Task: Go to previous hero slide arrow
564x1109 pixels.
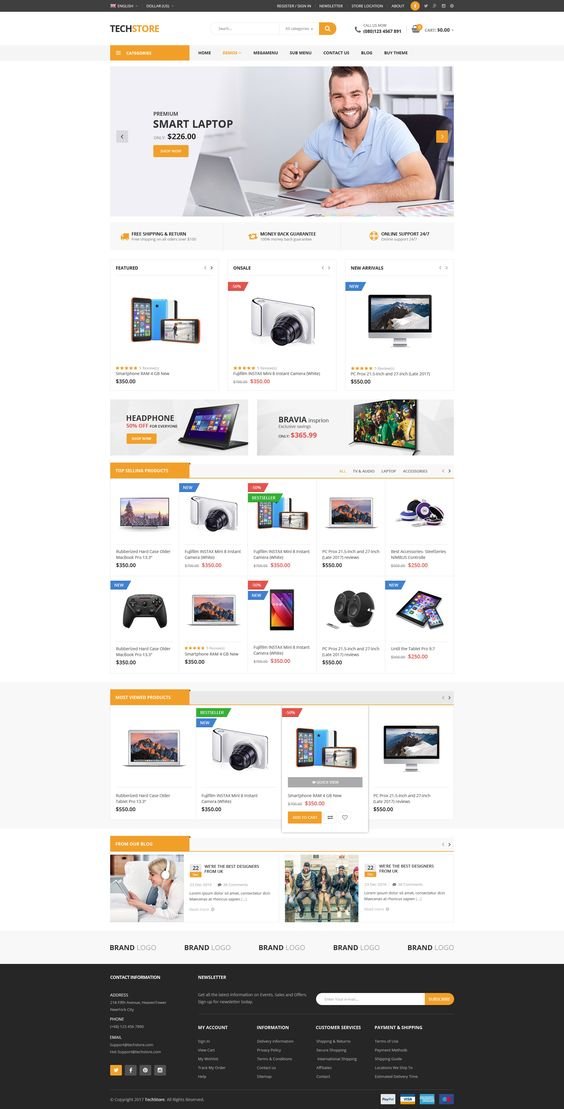Action: [x=122, y=137]
